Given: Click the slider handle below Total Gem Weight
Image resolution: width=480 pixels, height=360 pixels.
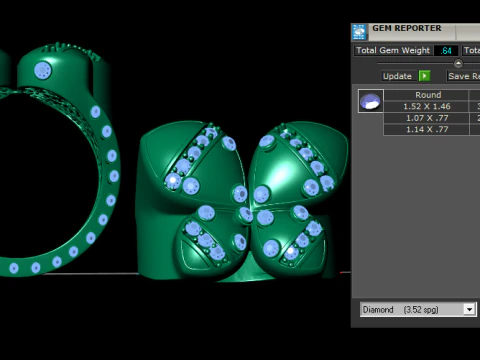Looking at the screenshot, I should (458, 63).
